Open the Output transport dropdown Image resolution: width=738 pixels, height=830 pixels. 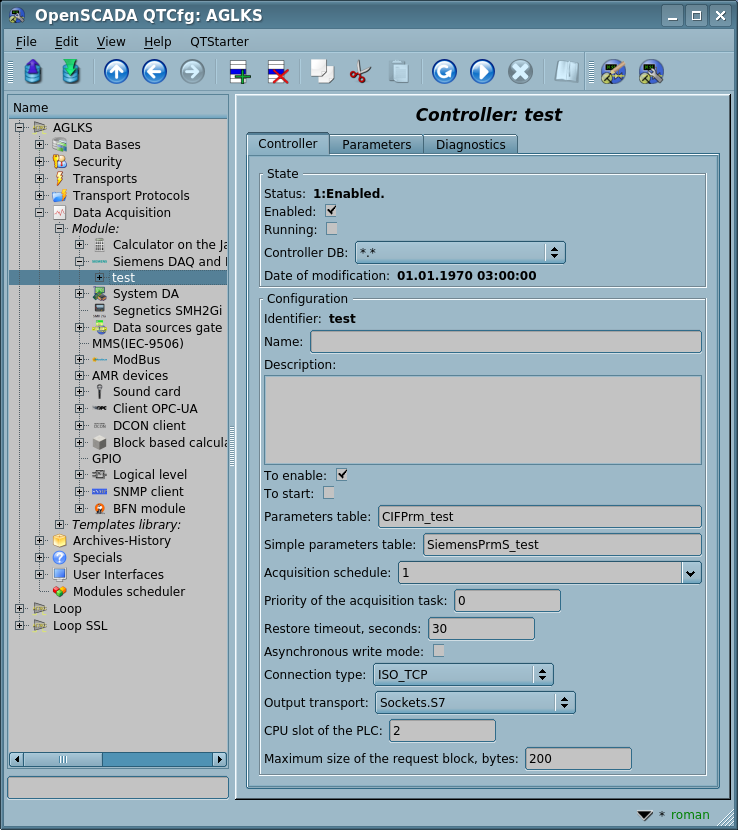click(475, 702)
